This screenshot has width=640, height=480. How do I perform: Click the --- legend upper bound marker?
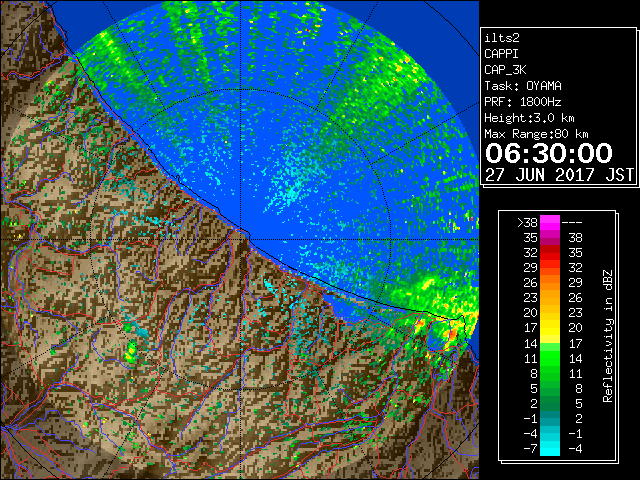[572, 223]
